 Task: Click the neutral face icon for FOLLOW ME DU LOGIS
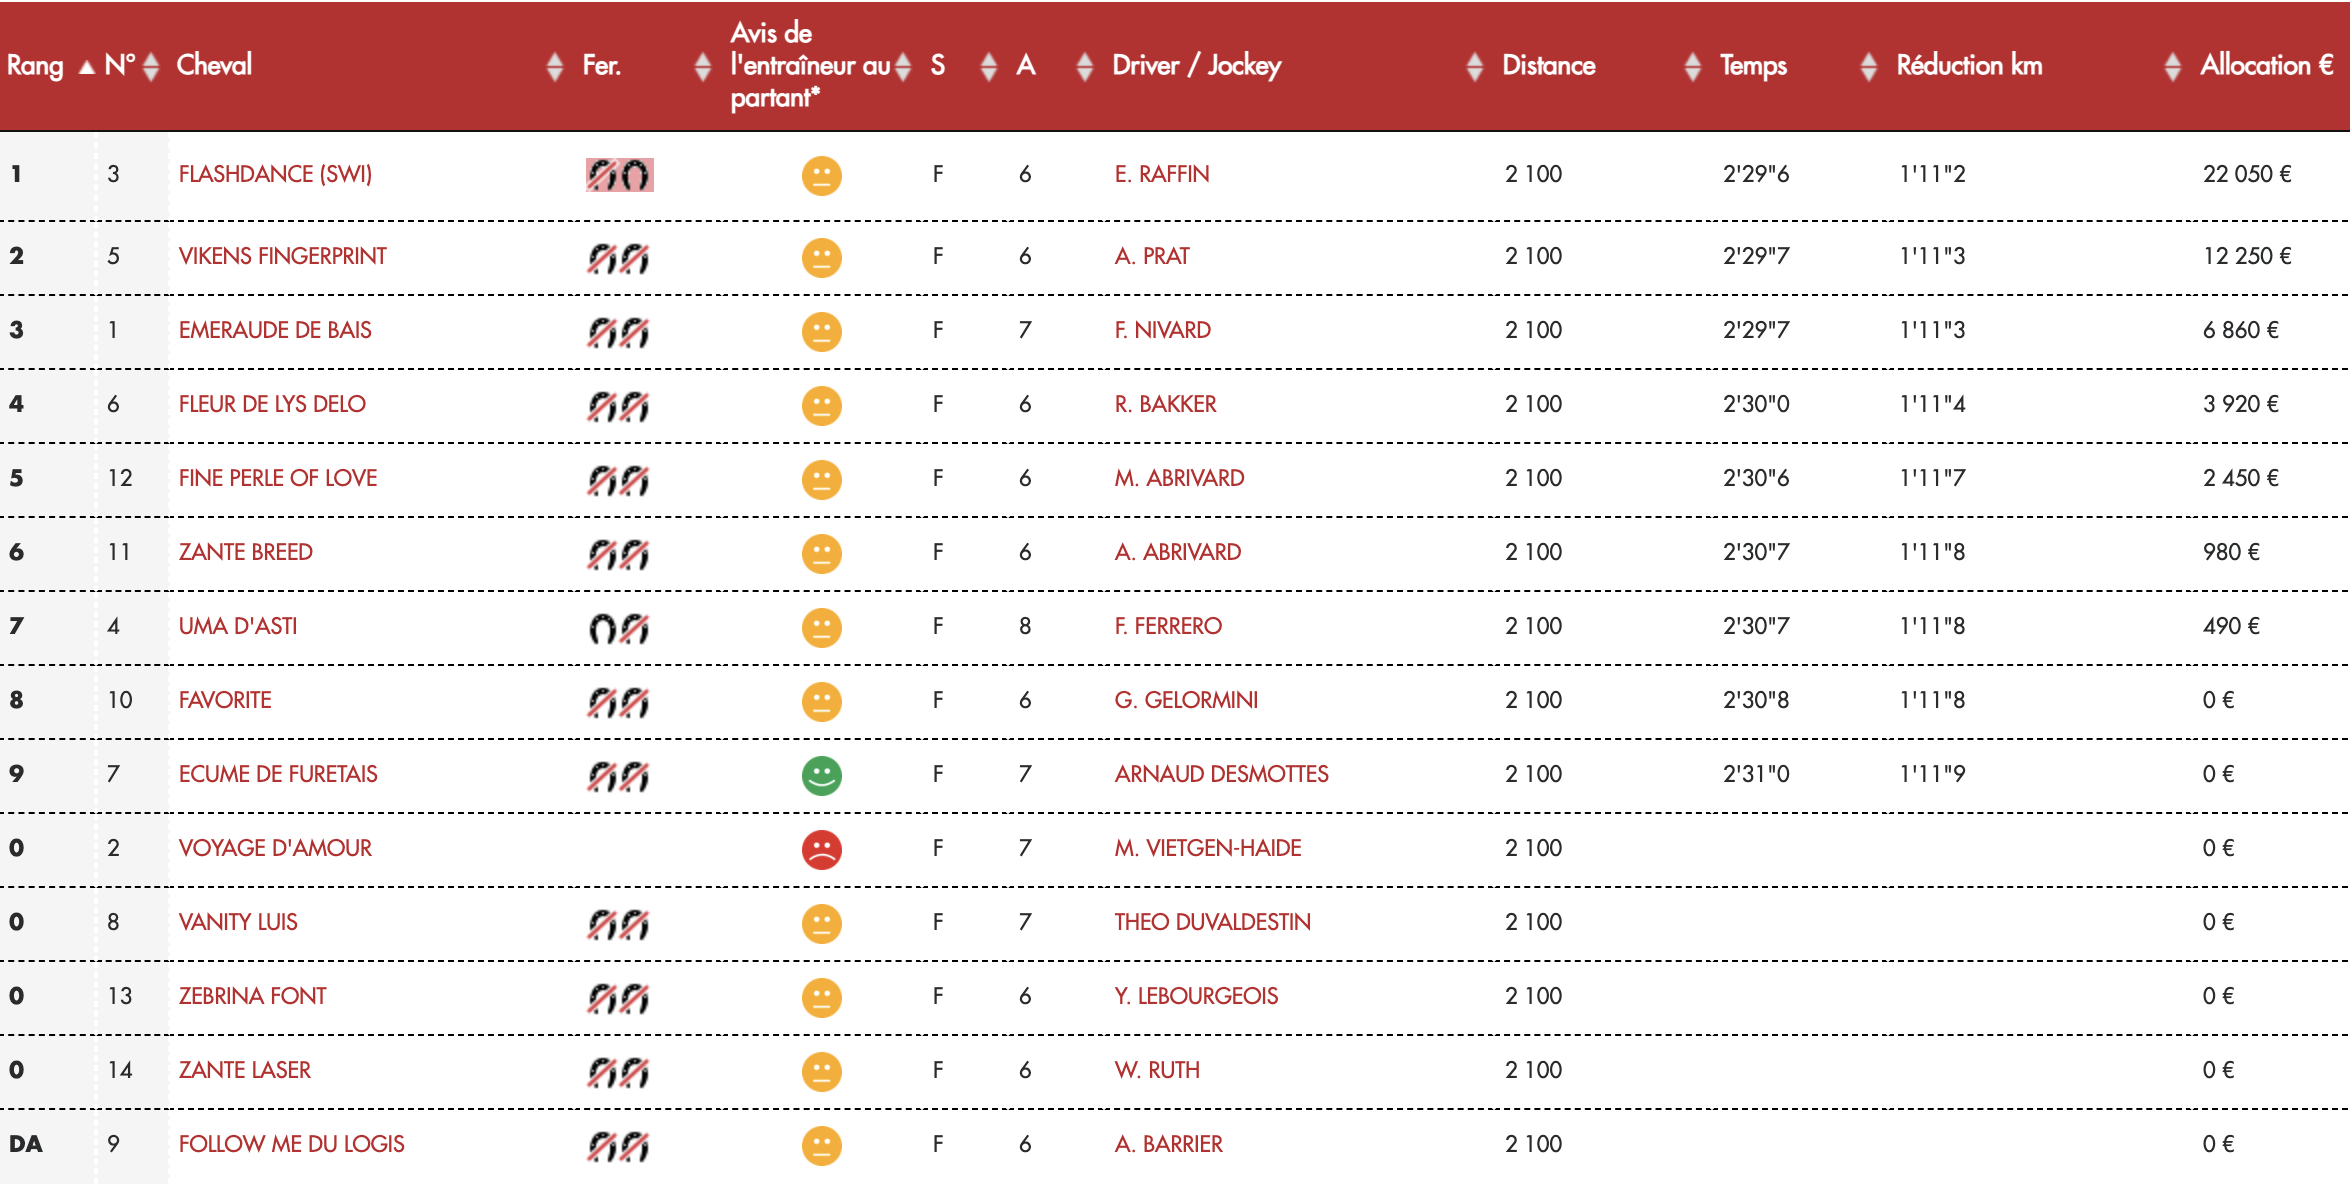[x=822, y=1146]
